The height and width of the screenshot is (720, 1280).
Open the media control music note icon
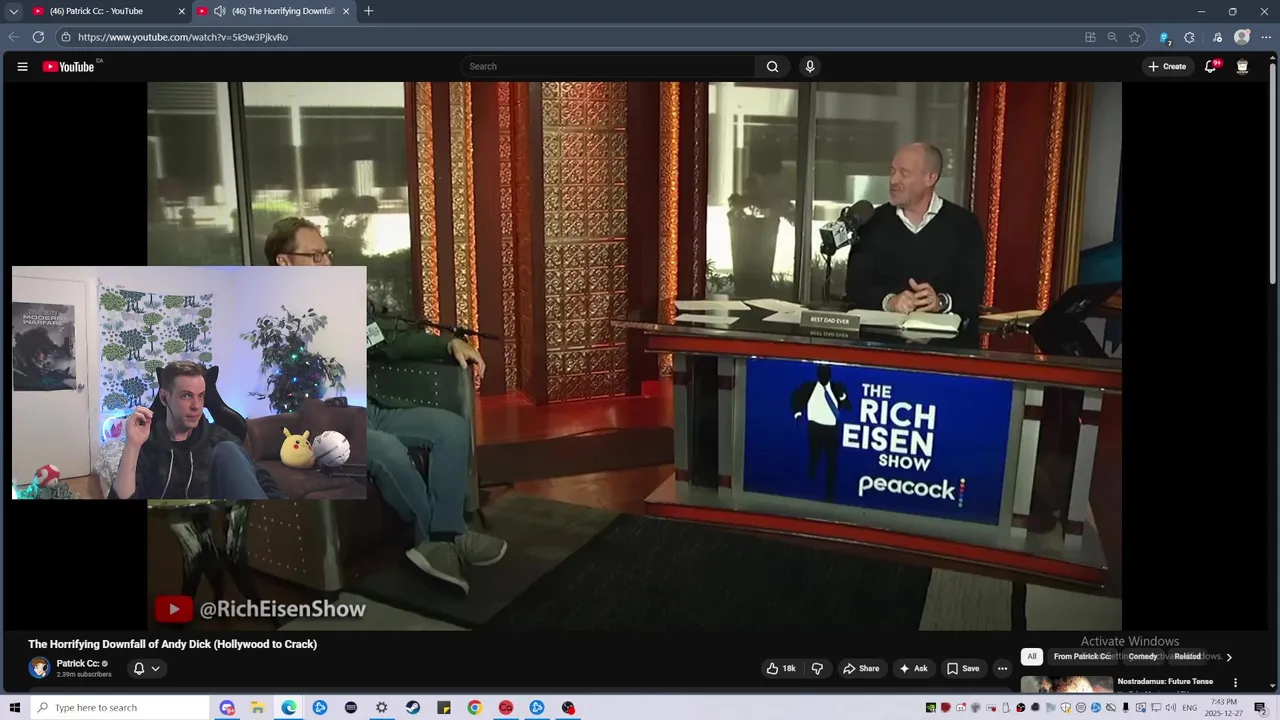pyautogui.click(x=1217, y=37)
